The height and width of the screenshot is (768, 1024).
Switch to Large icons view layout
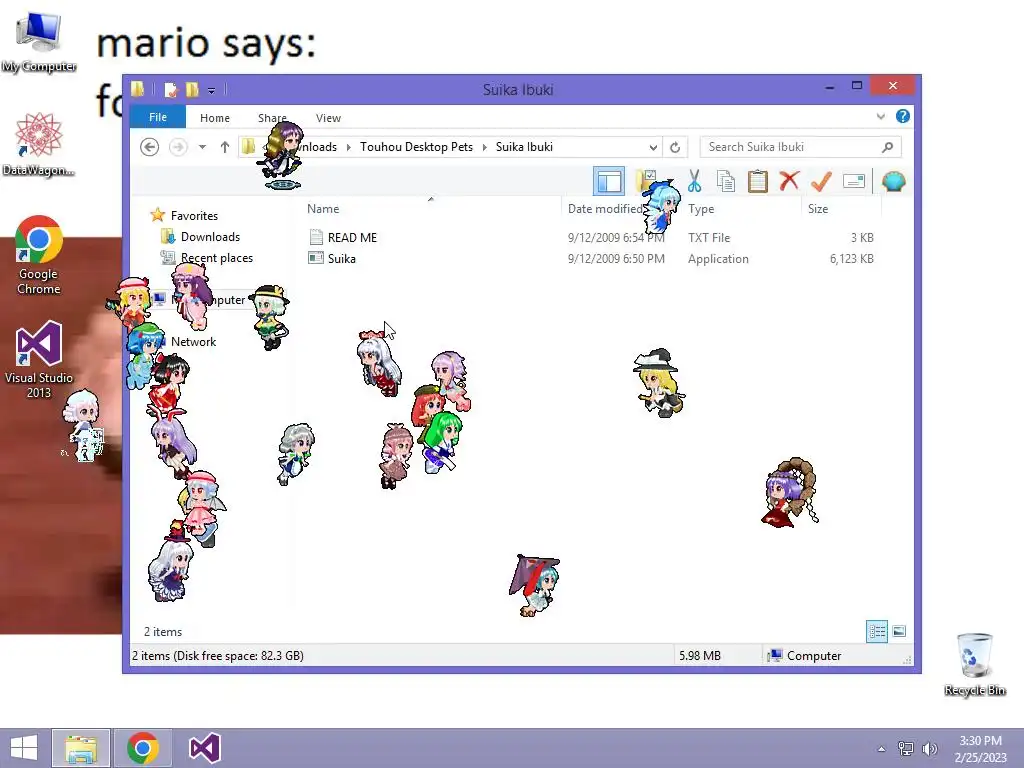pos(899,631)
